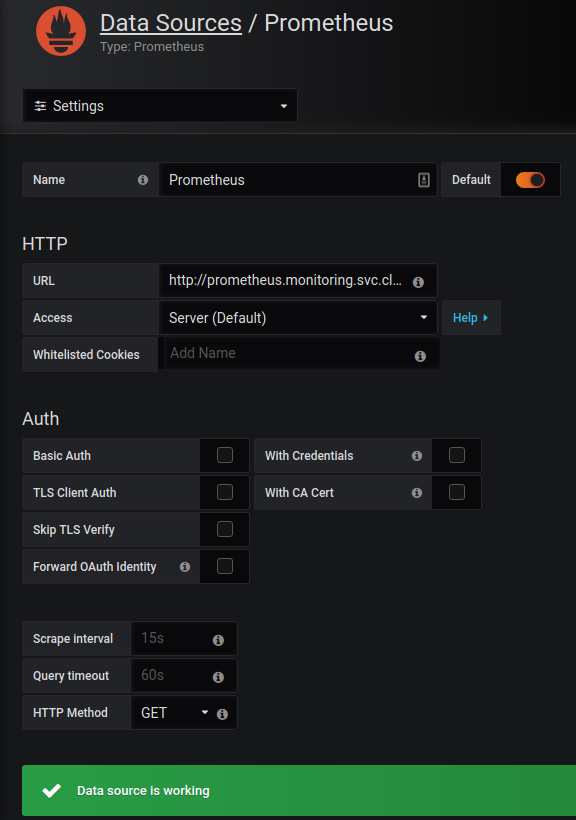576x820 pixels.
Task: Click the Scrape interval input field
Action: click(184, 639)
